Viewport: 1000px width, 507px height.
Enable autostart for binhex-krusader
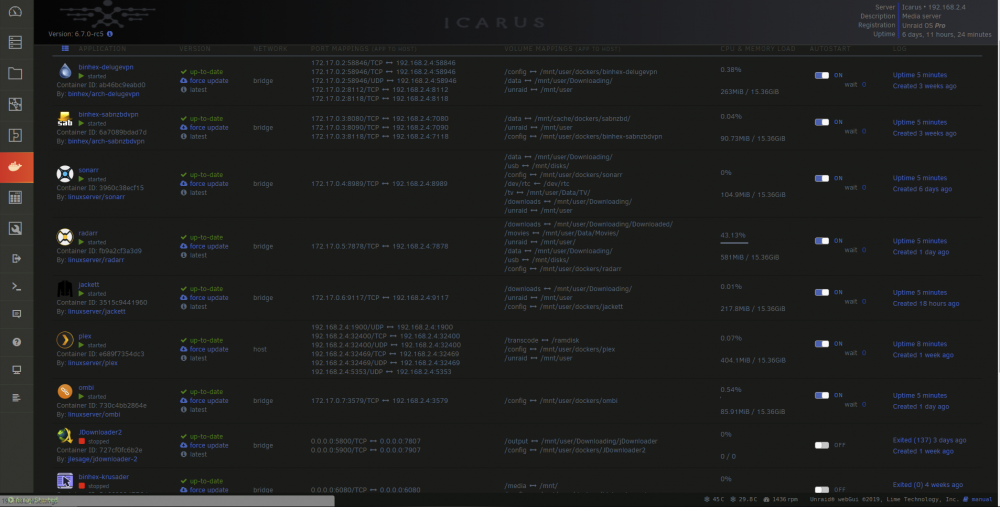coord(822,489)
